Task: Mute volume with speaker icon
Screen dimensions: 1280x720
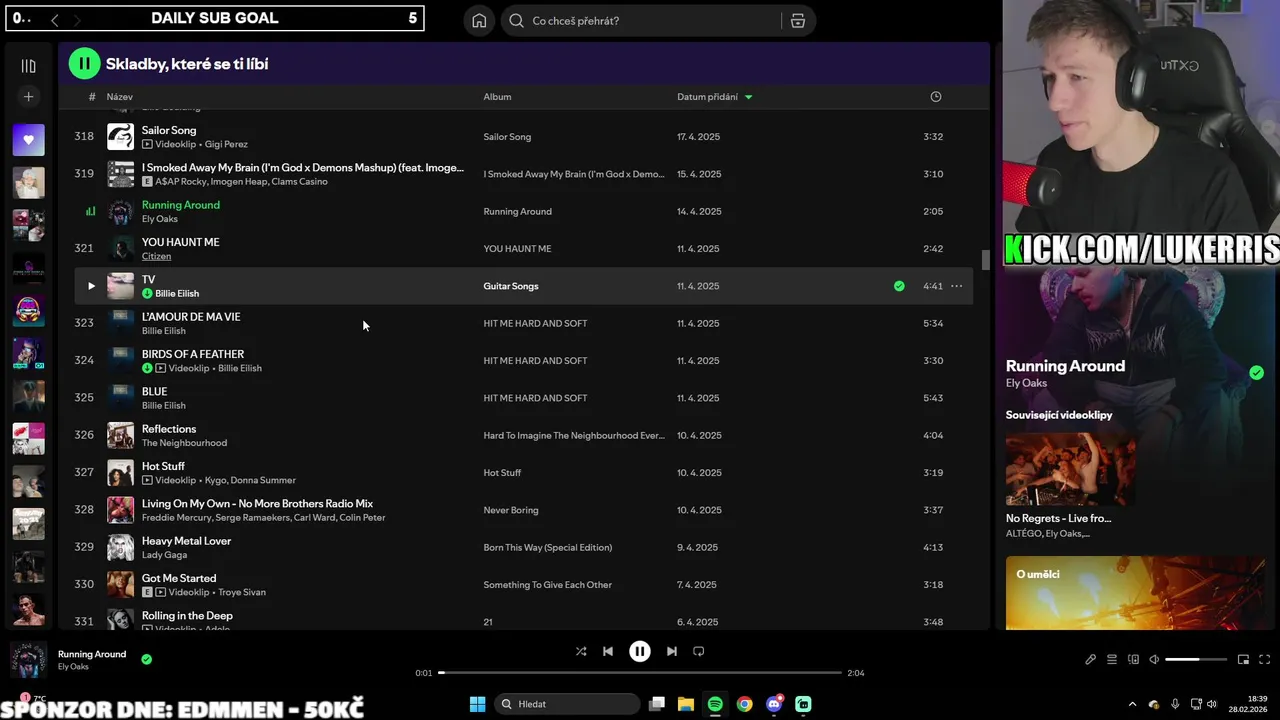Action: pos(1154,660)
